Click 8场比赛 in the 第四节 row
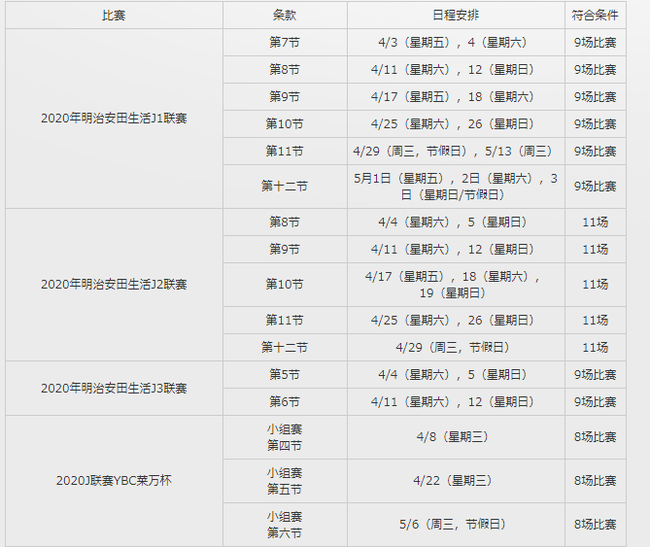The width and height of the screenshot is (650, 547). (x=595, y=437)
